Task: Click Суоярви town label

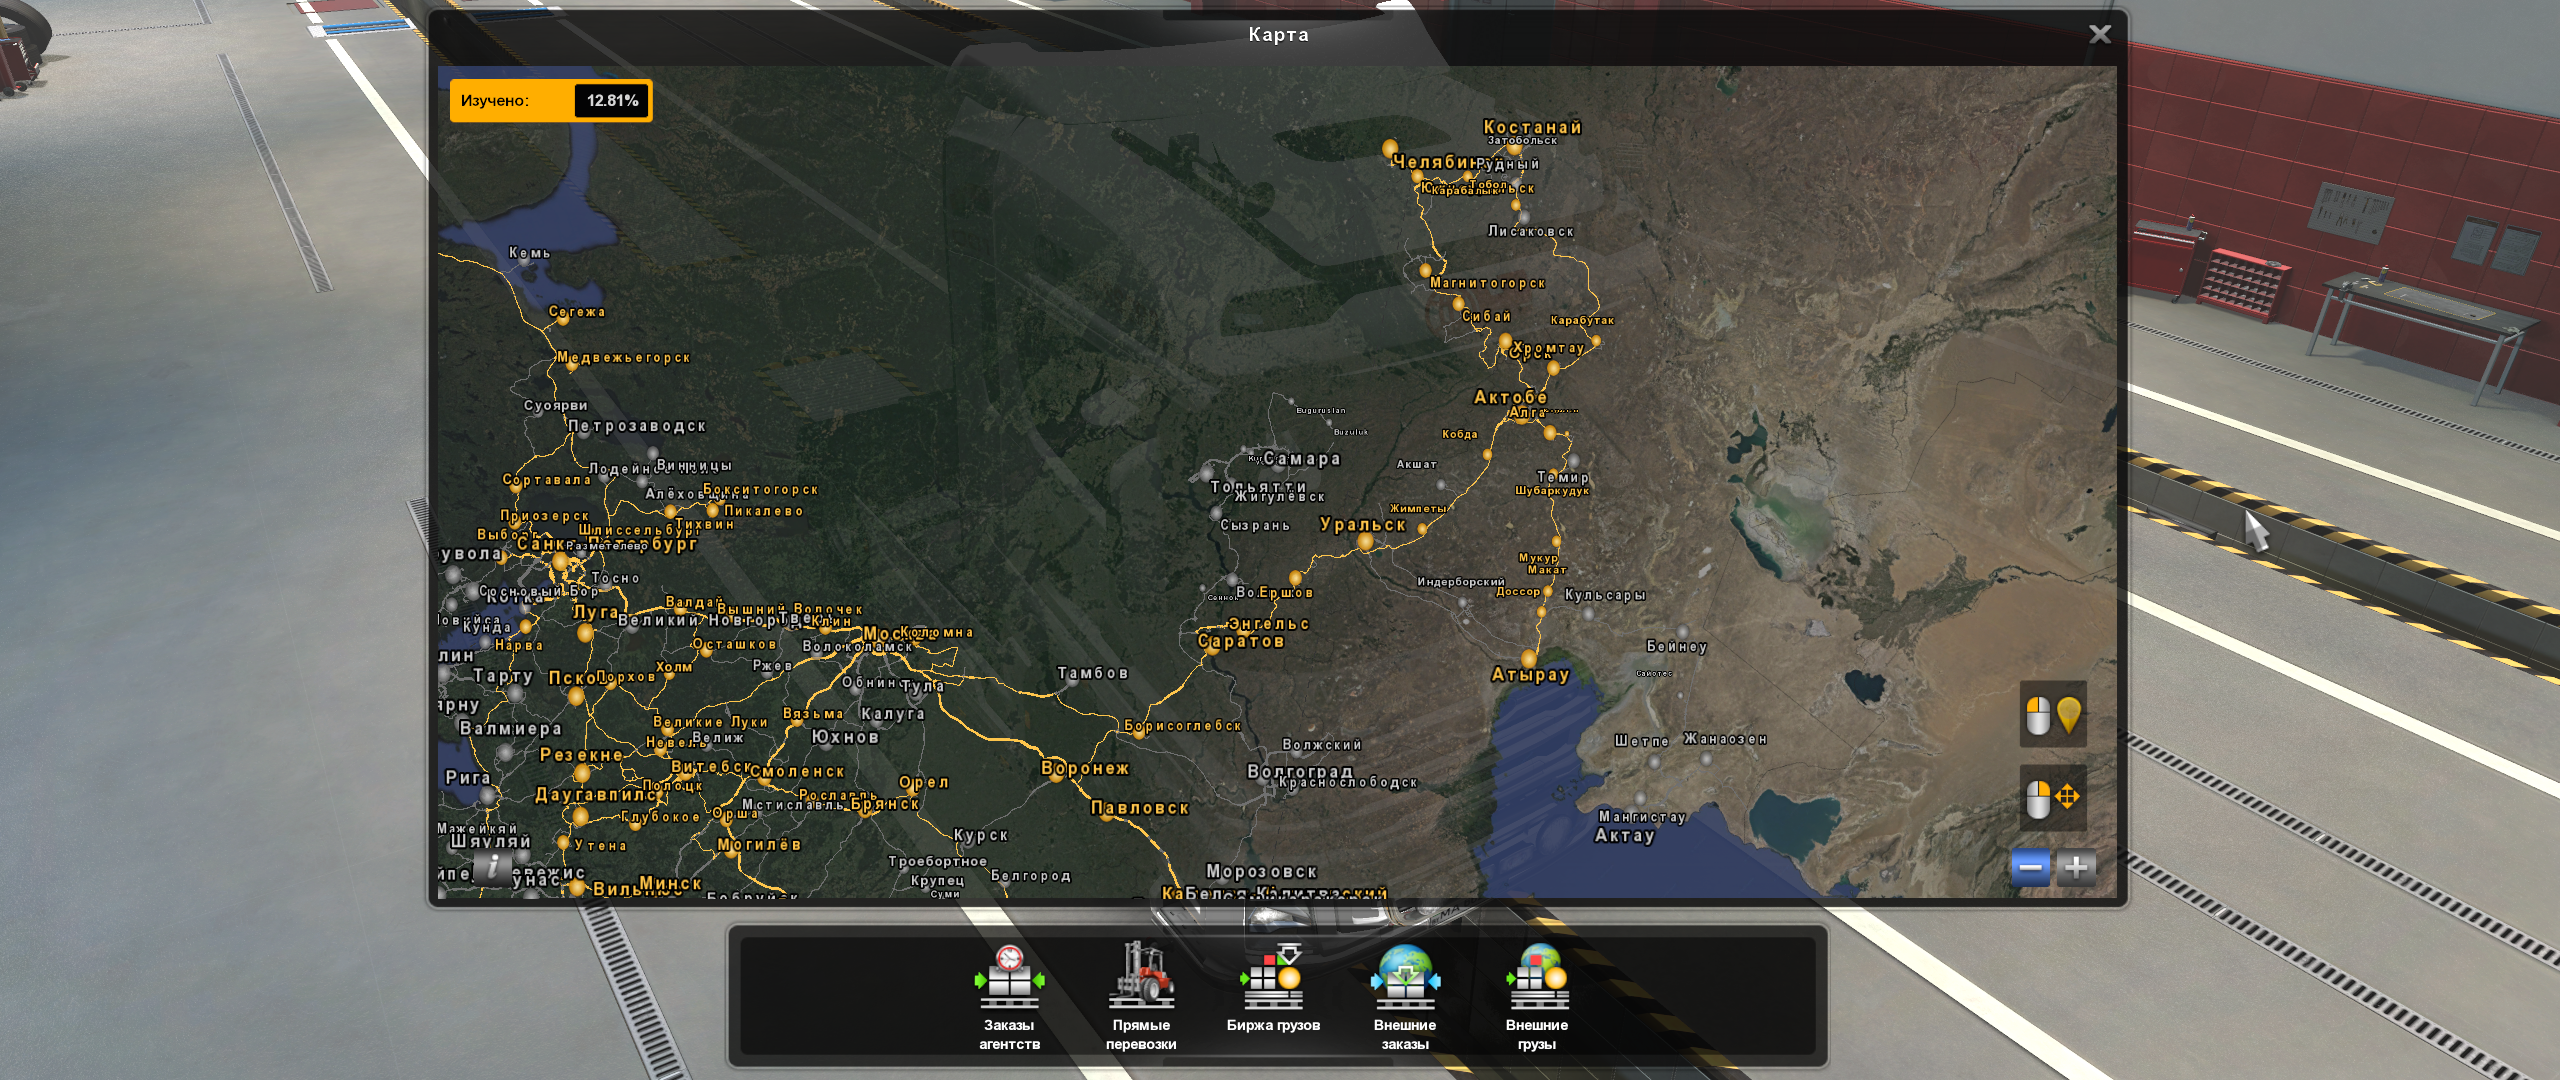Action: tap(555, 406)
